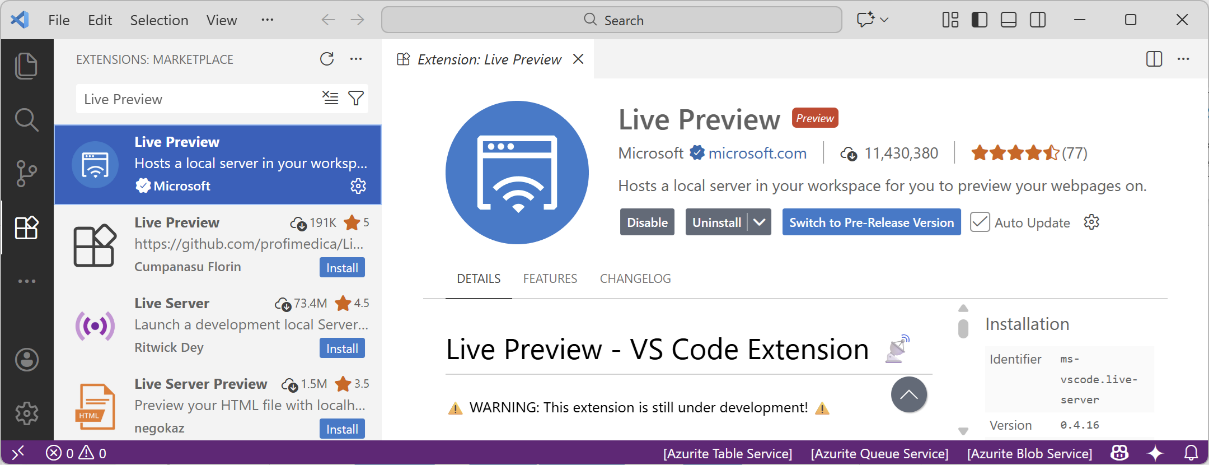Open the extension filter funnel
Screen dimensions: 1209x465
click(356, 98)
